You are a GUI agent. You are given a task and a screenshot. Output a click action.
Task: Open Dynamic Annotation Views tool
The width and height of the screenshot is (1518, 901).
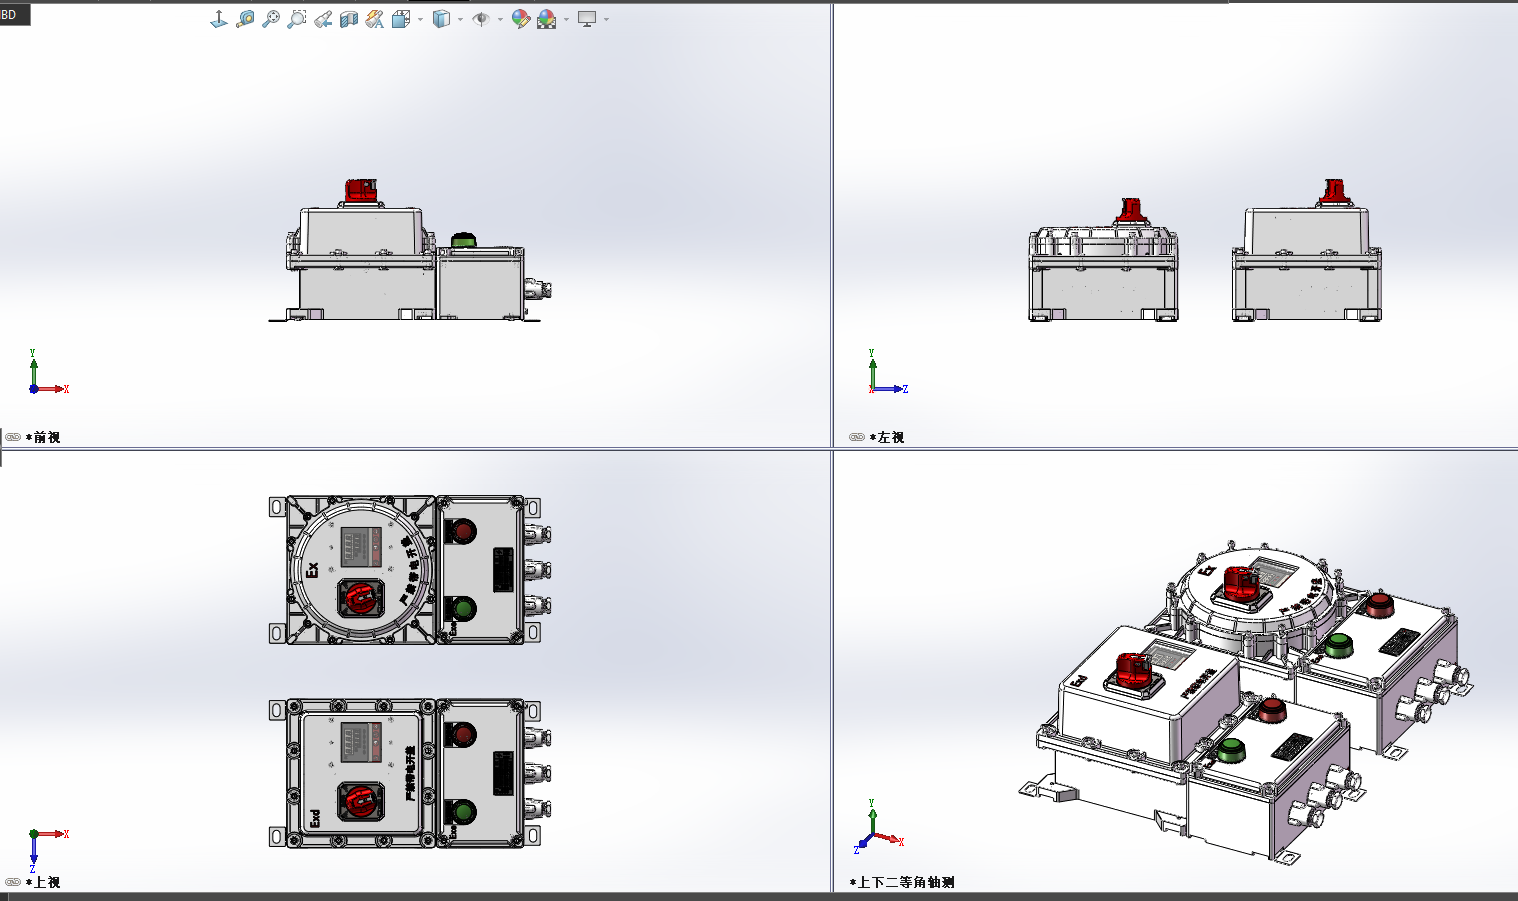[375, 19]
